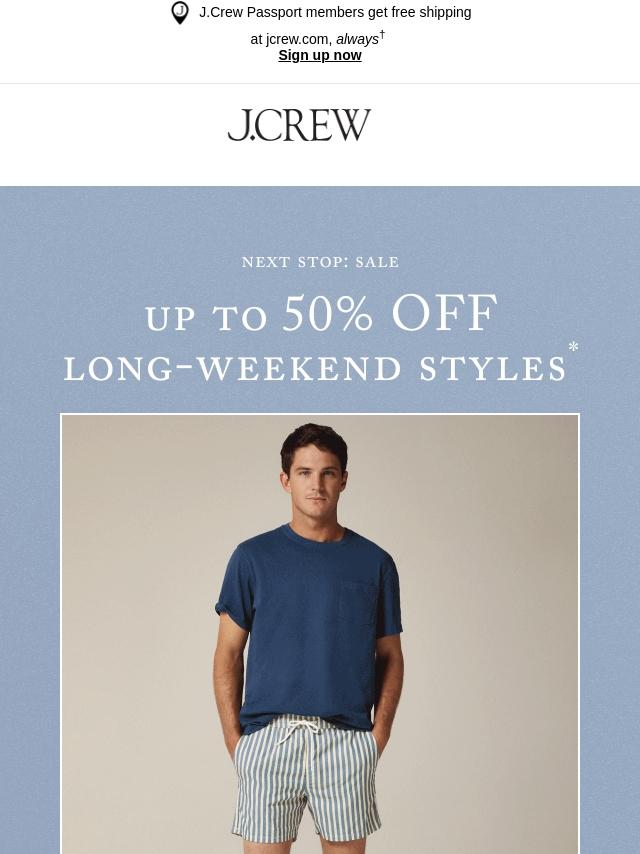Click the asterisk after 'STYLES'

click(x=573, y=346)
